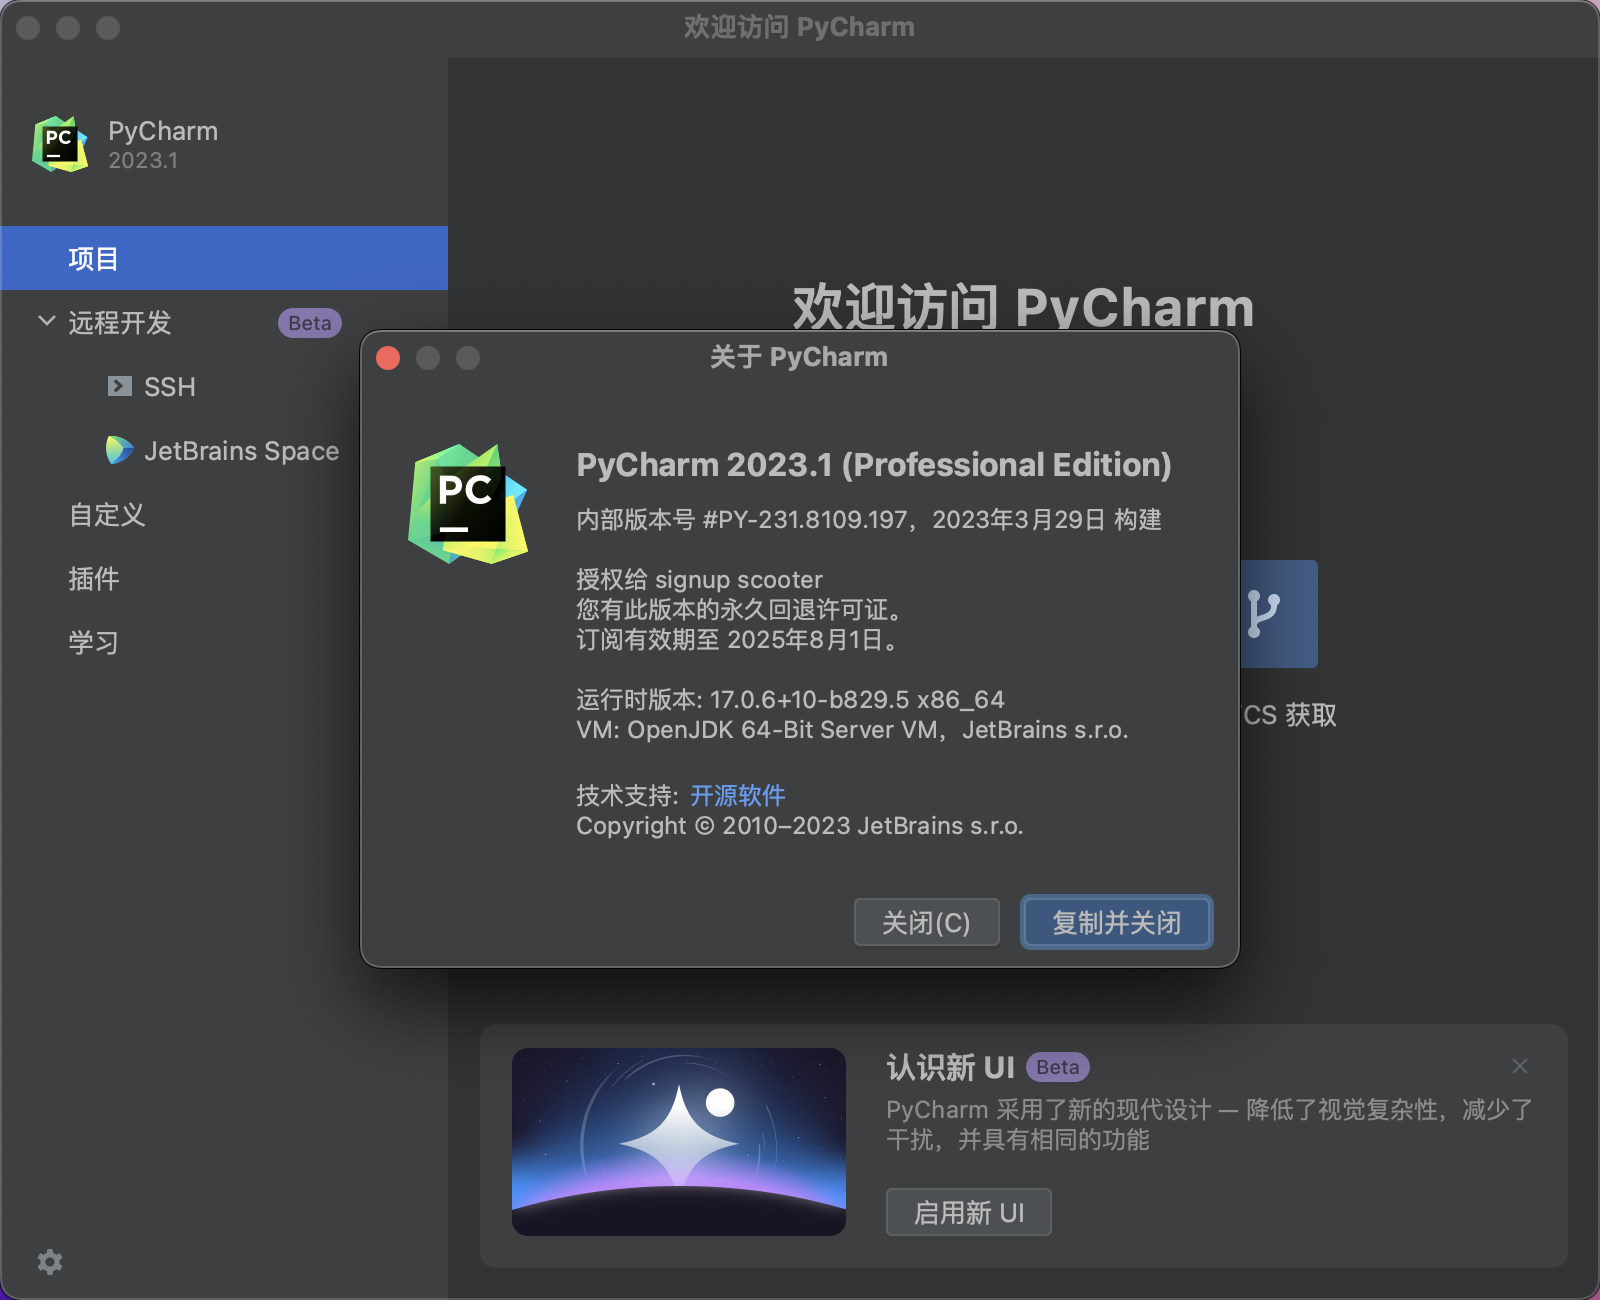Click the 认识新 UI heading

pos(951,1067)
